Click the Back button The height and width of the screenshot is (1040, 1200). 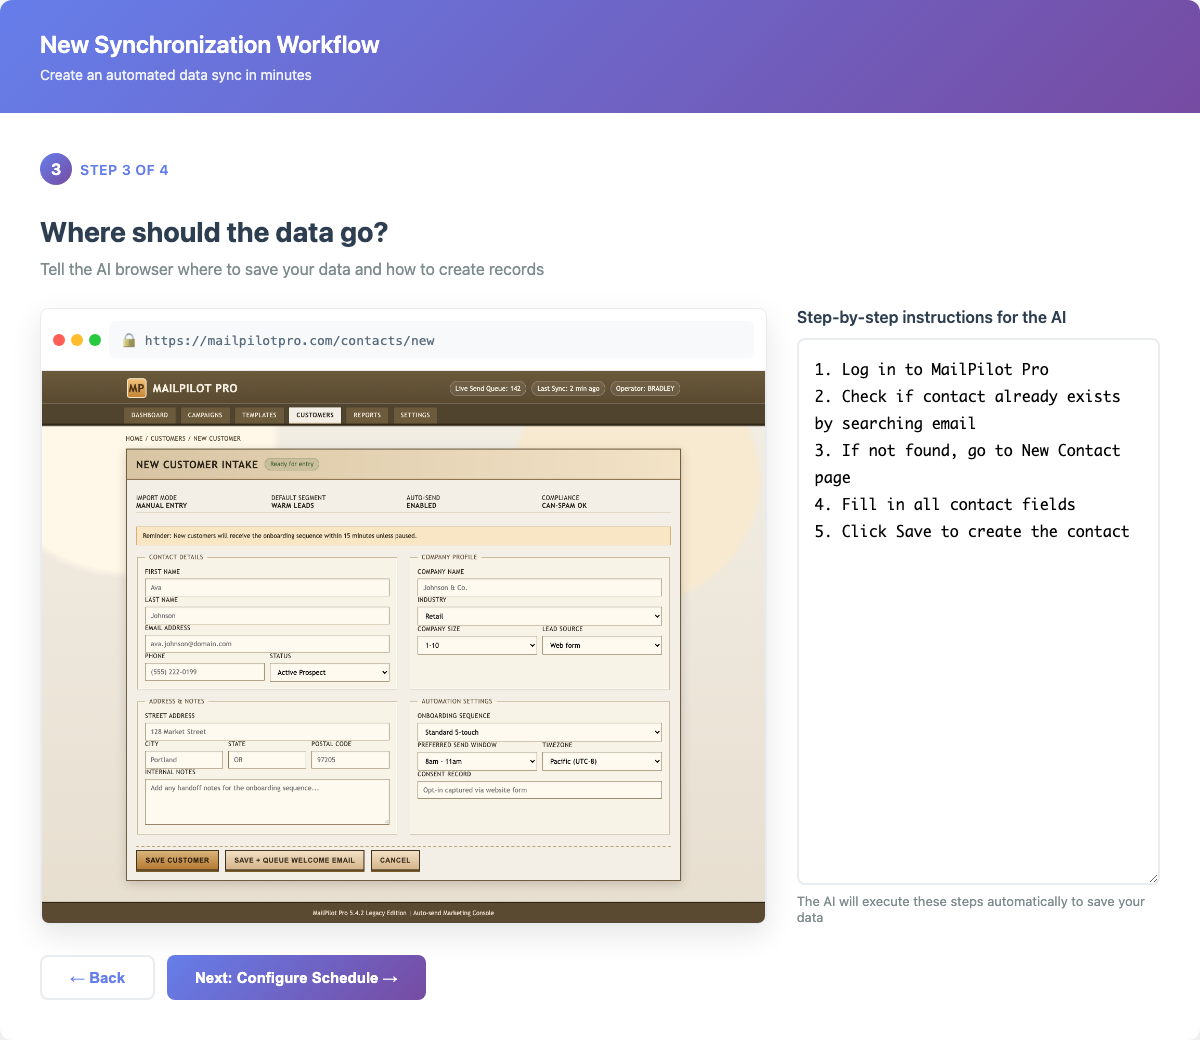tap(97, 978)
